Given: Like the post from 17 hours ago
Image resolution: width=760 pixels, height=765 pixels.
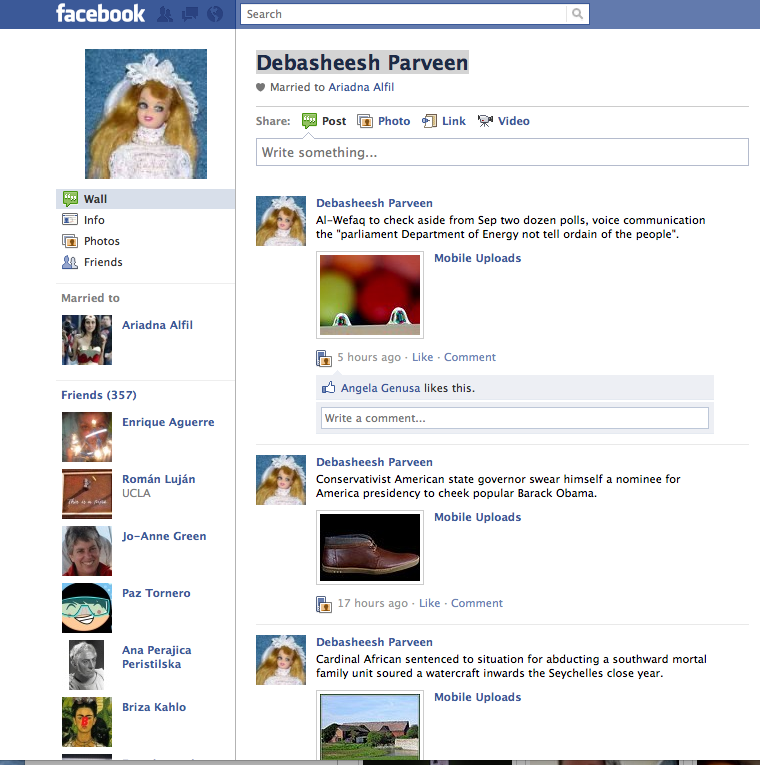Looking at the screenshot, I should (429, 603).
